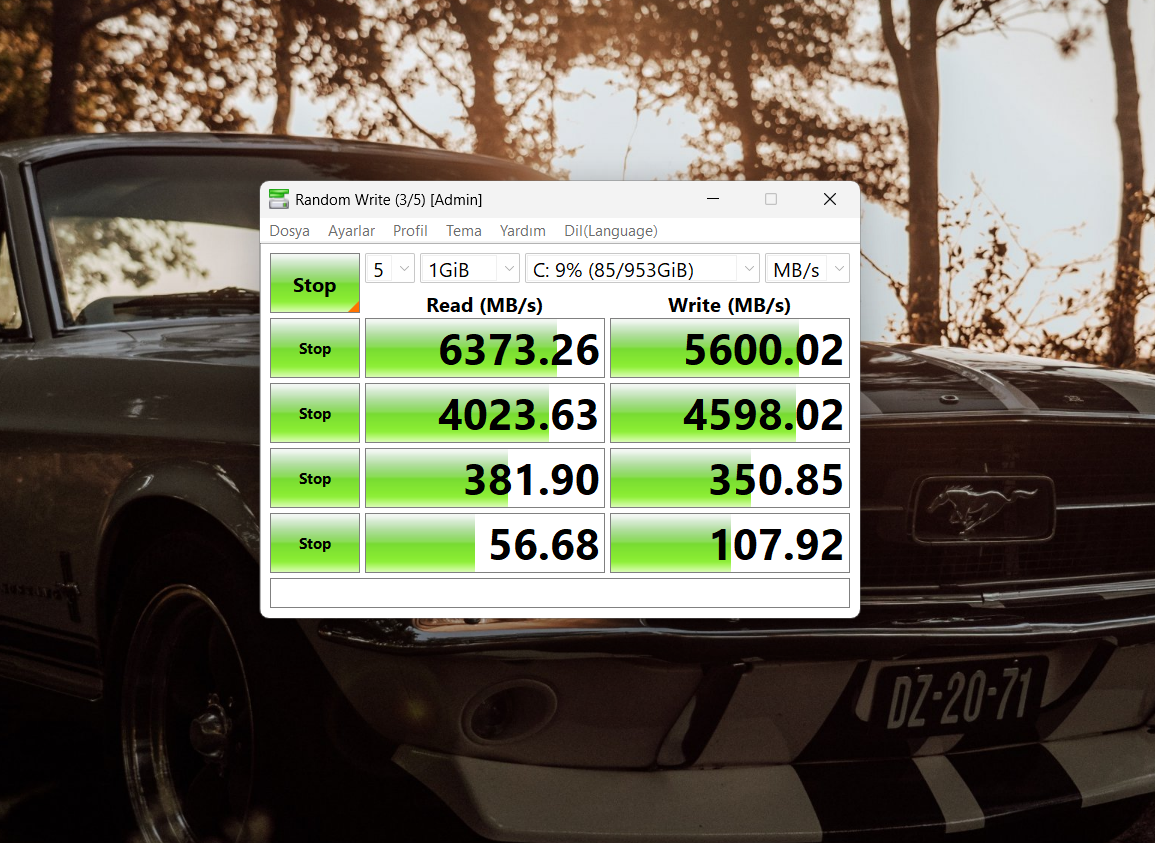Viewport: 1155px width, 843px height.
Task: Click Stop button beside 4023.63 read result
Action: coord(315,413)
